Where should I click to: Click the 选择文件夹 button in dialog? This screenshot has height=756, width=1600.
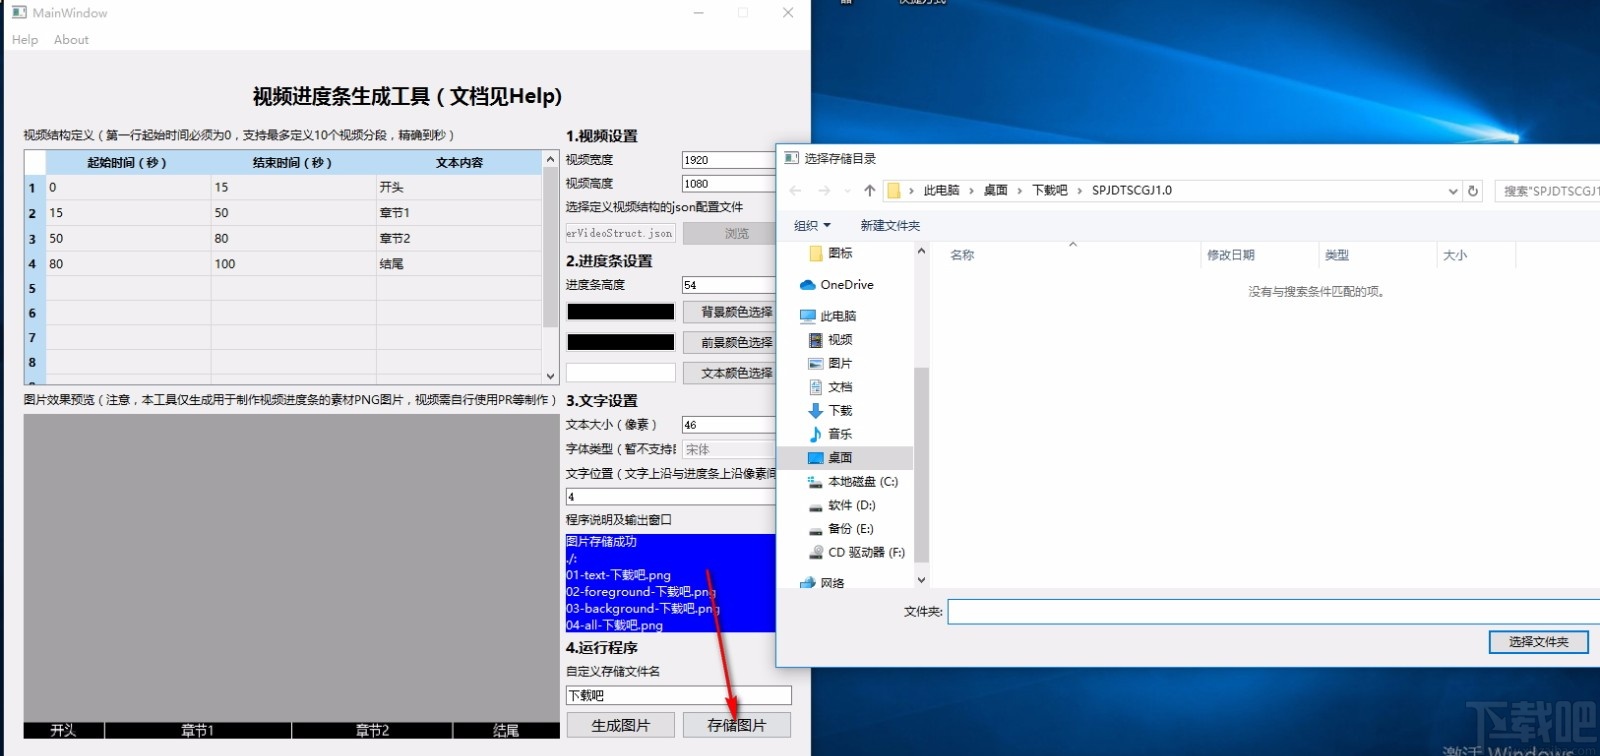[x=1539, y=642]
